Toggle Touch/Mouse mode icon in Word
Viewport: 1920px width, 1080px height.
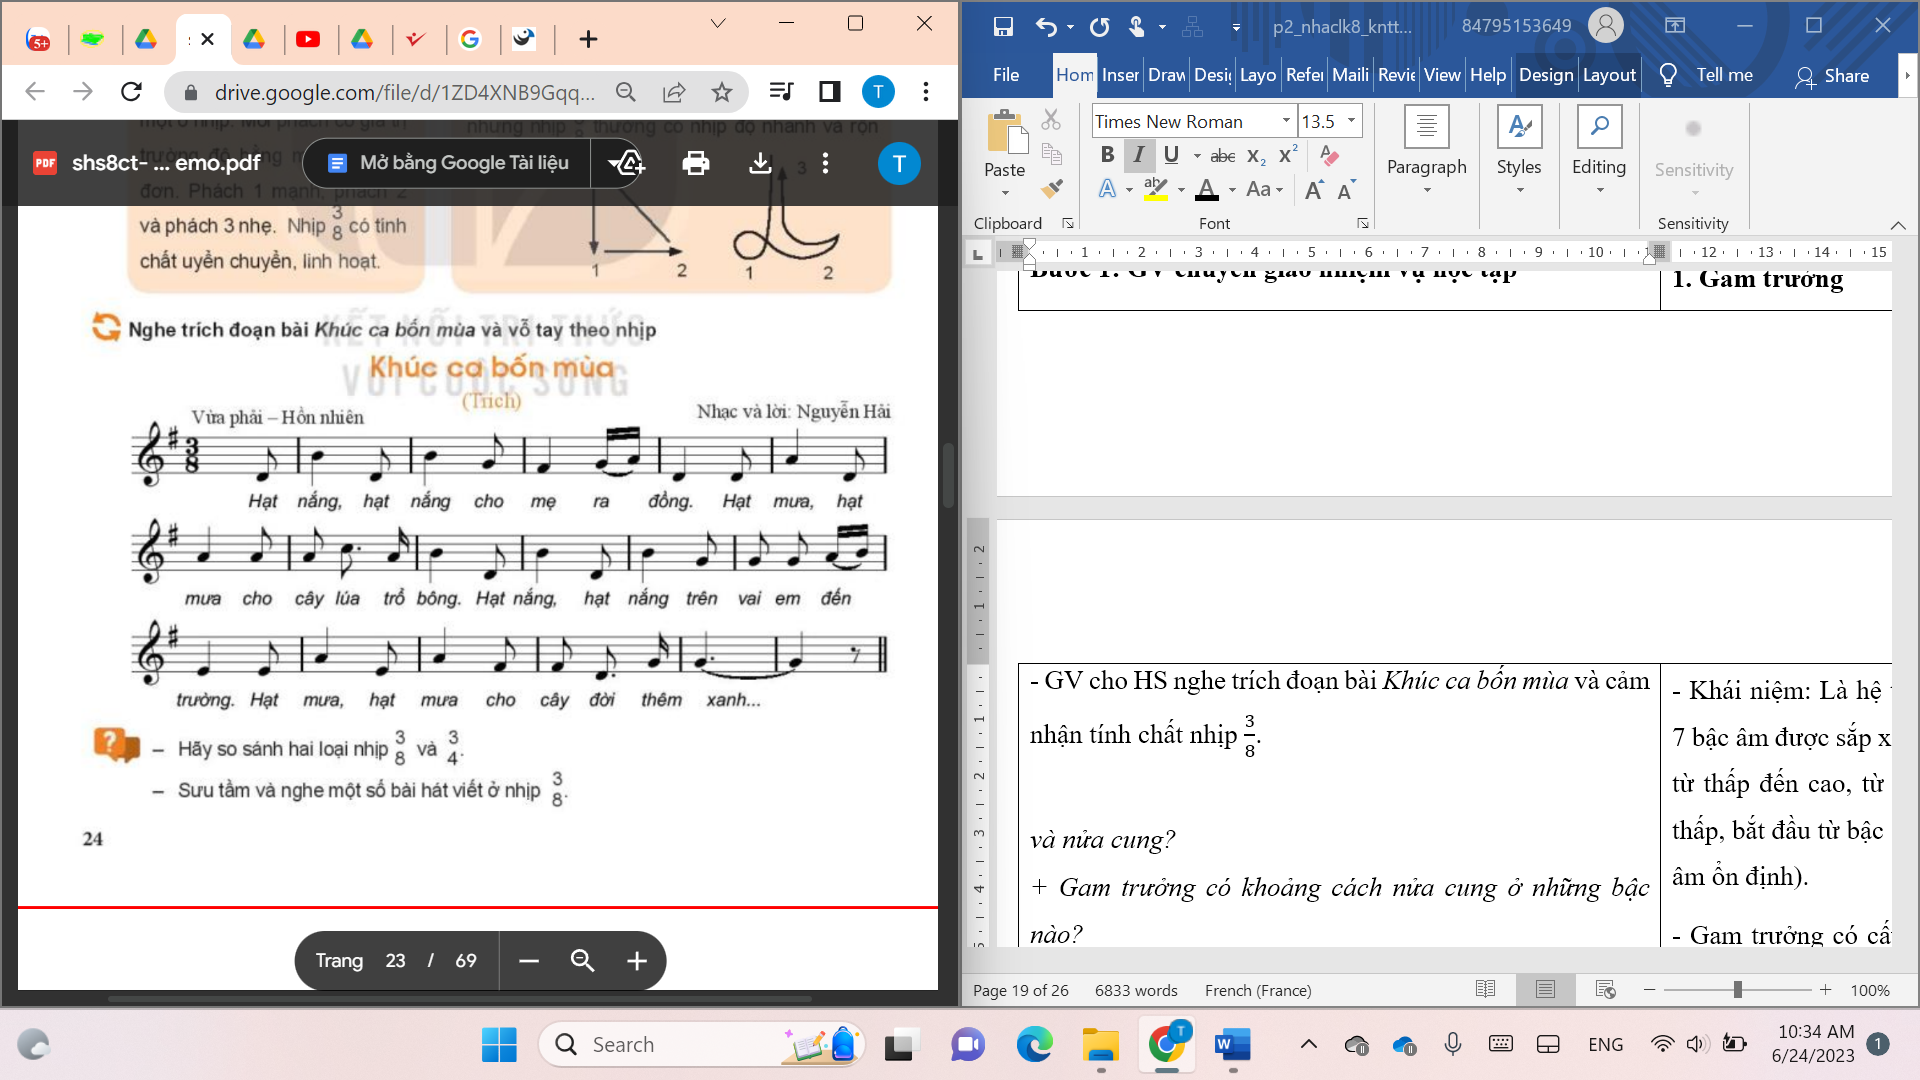(1136, 27)
